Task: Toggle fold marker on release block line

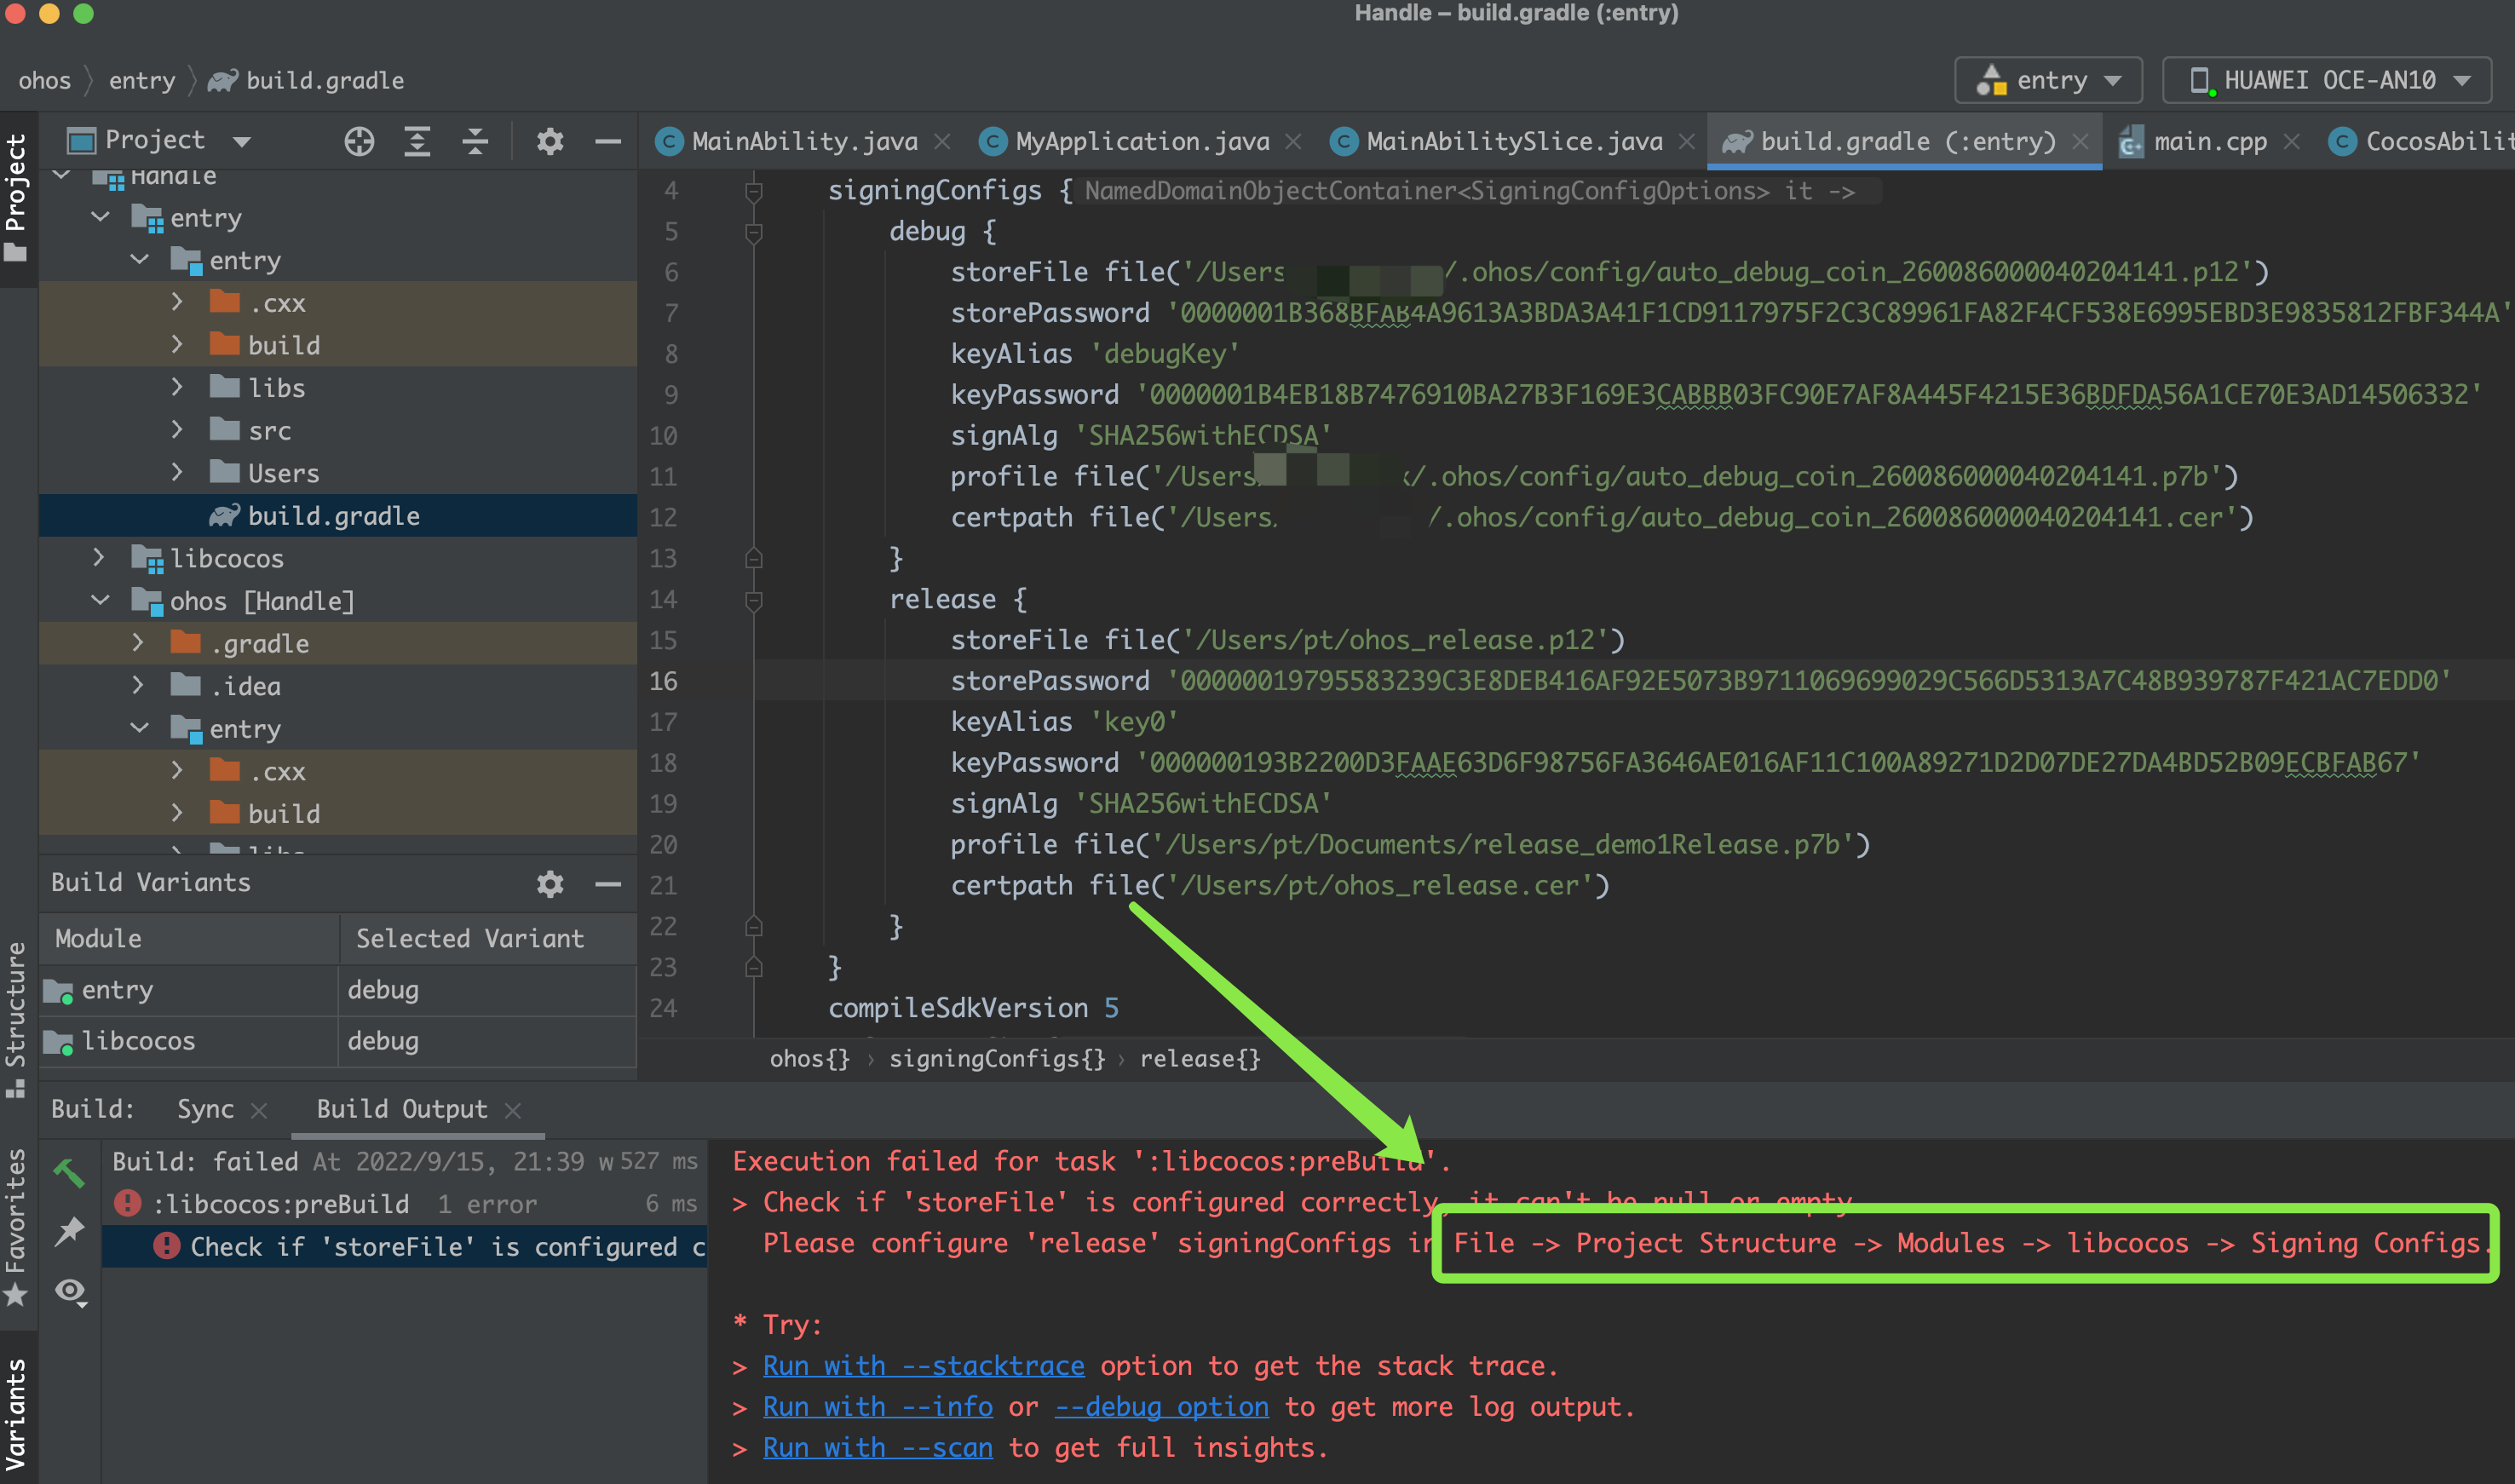Action: [754, 600]
